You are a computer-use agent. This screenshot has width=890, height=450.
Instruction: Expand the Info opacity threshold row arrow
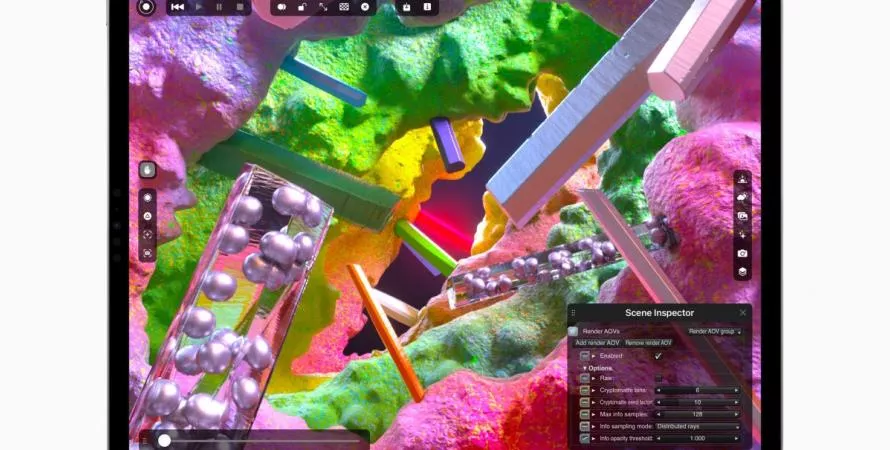(594, 438)
